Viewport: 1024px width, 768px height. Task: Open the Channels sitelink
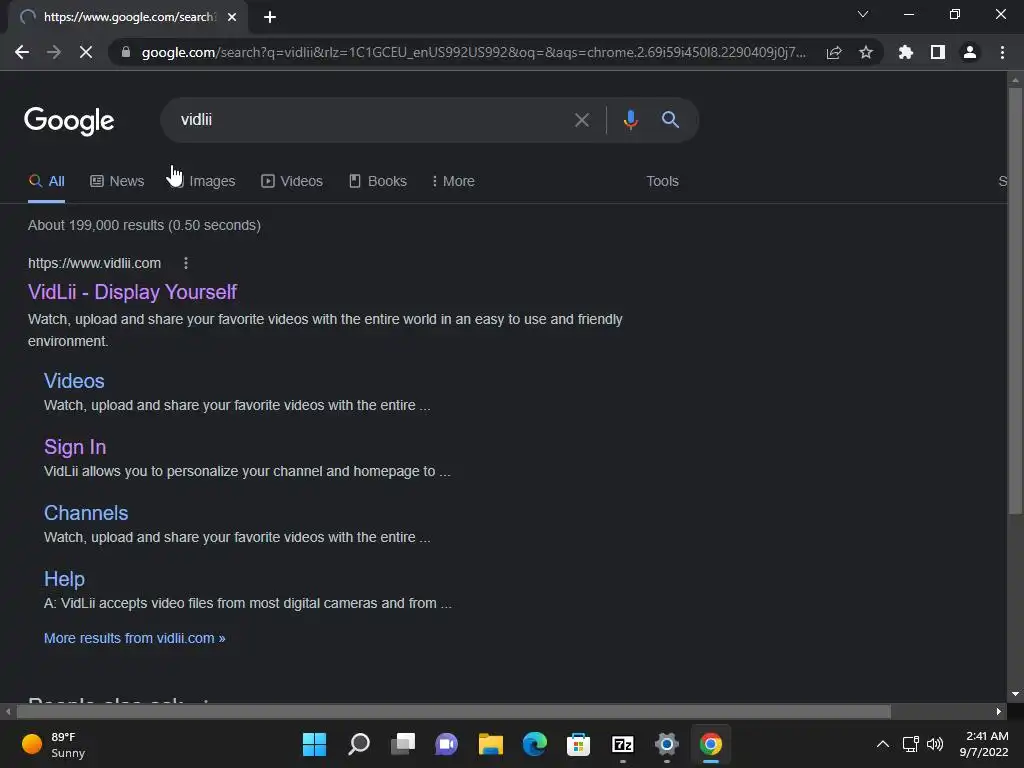click(x=86, y=513)
